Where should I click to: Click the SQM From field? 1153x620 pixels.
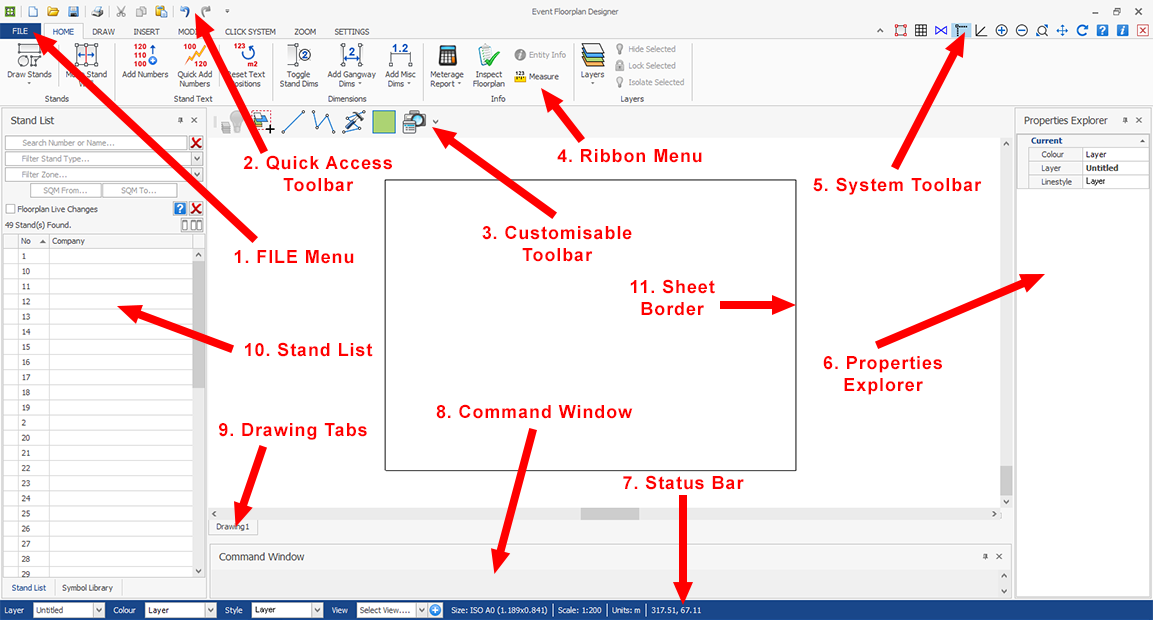65,190
